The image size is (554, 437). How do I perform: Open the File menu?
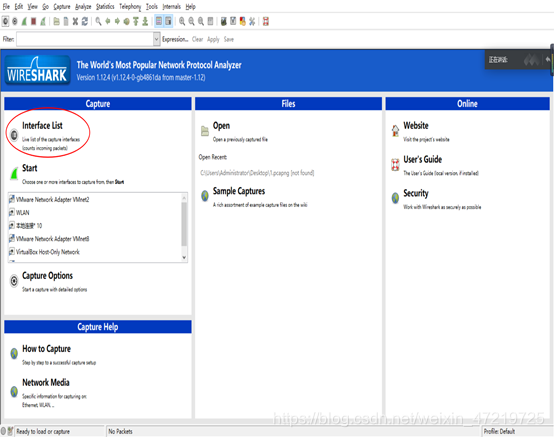pos(6,7)
